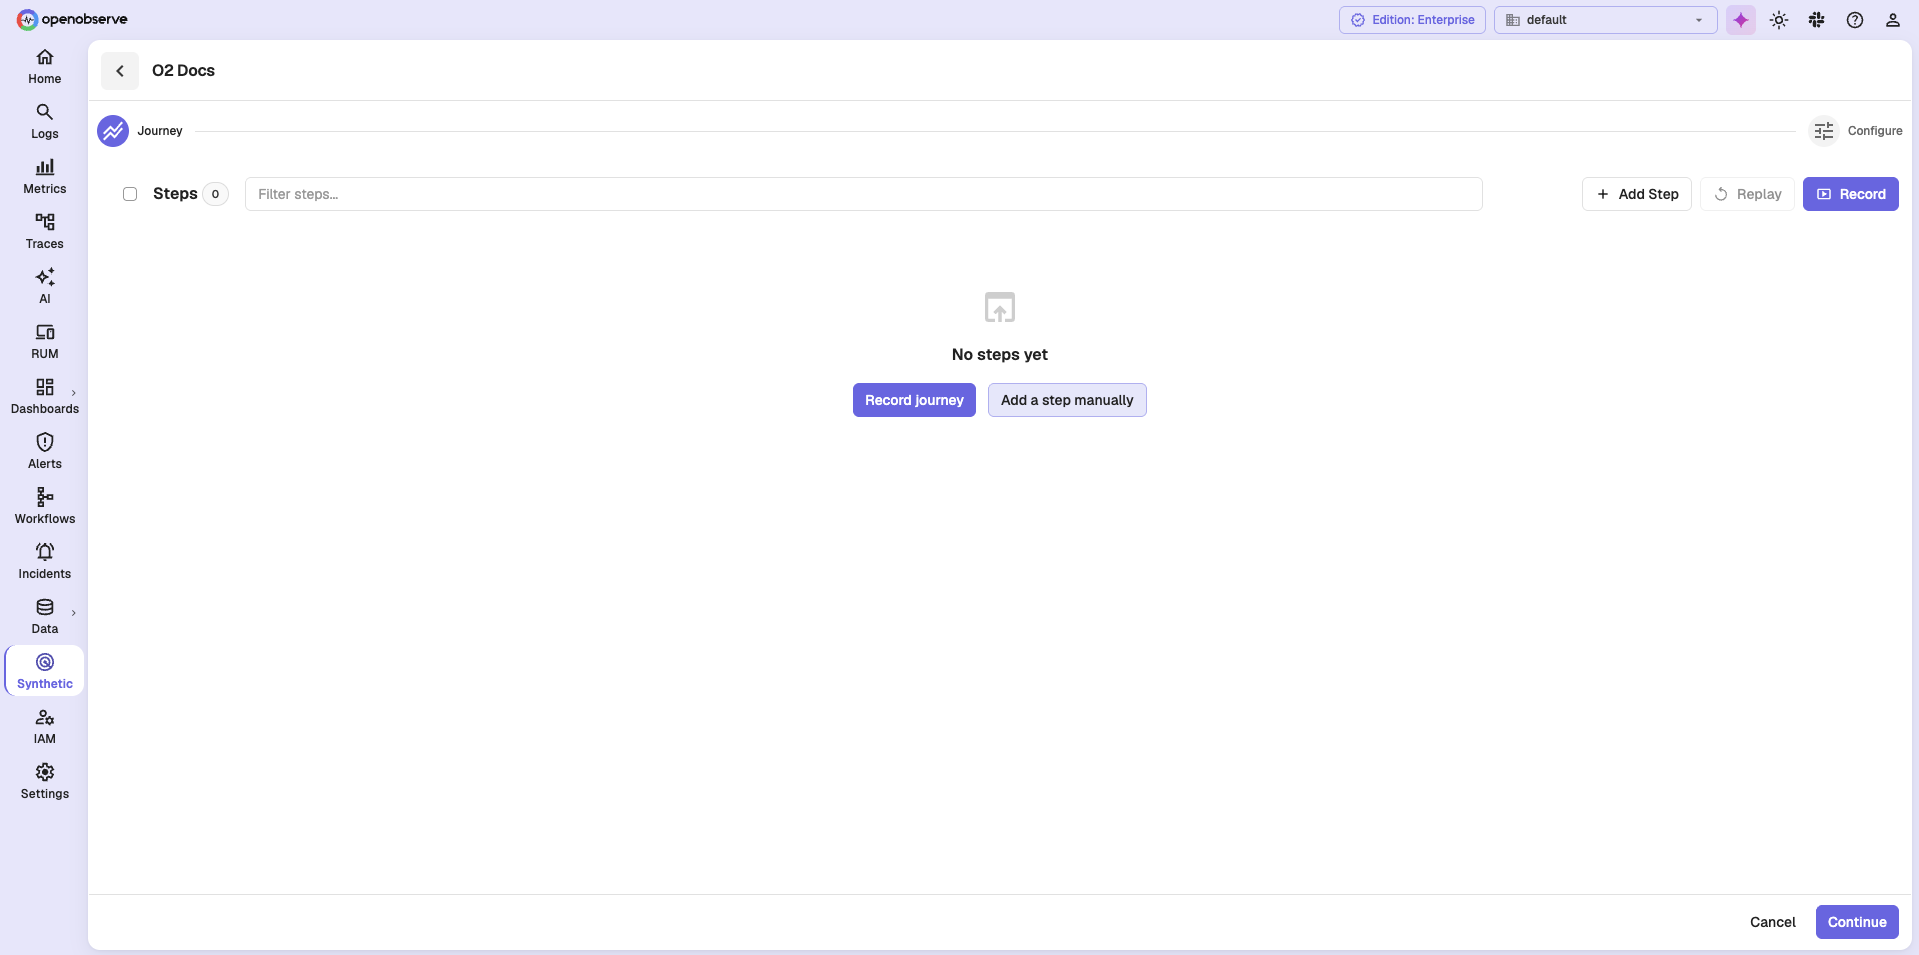This screenshot has height=955, width=1919.
Task: Click the Replay button
Action: (x=1747, y=194)
